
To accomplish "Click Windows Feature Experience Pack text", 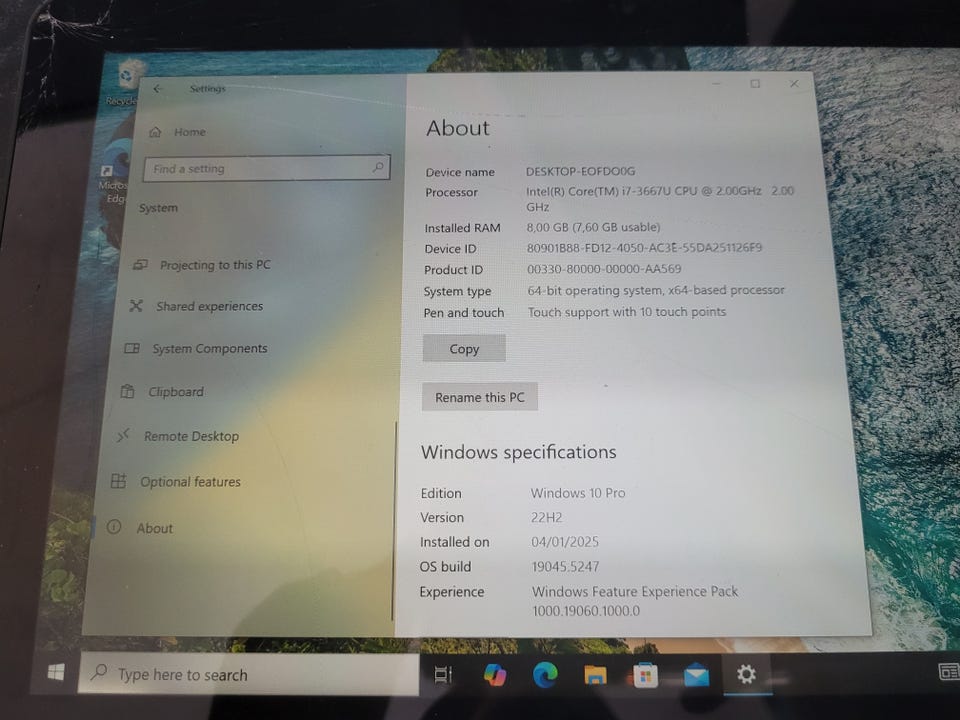I will coord(635,591).
